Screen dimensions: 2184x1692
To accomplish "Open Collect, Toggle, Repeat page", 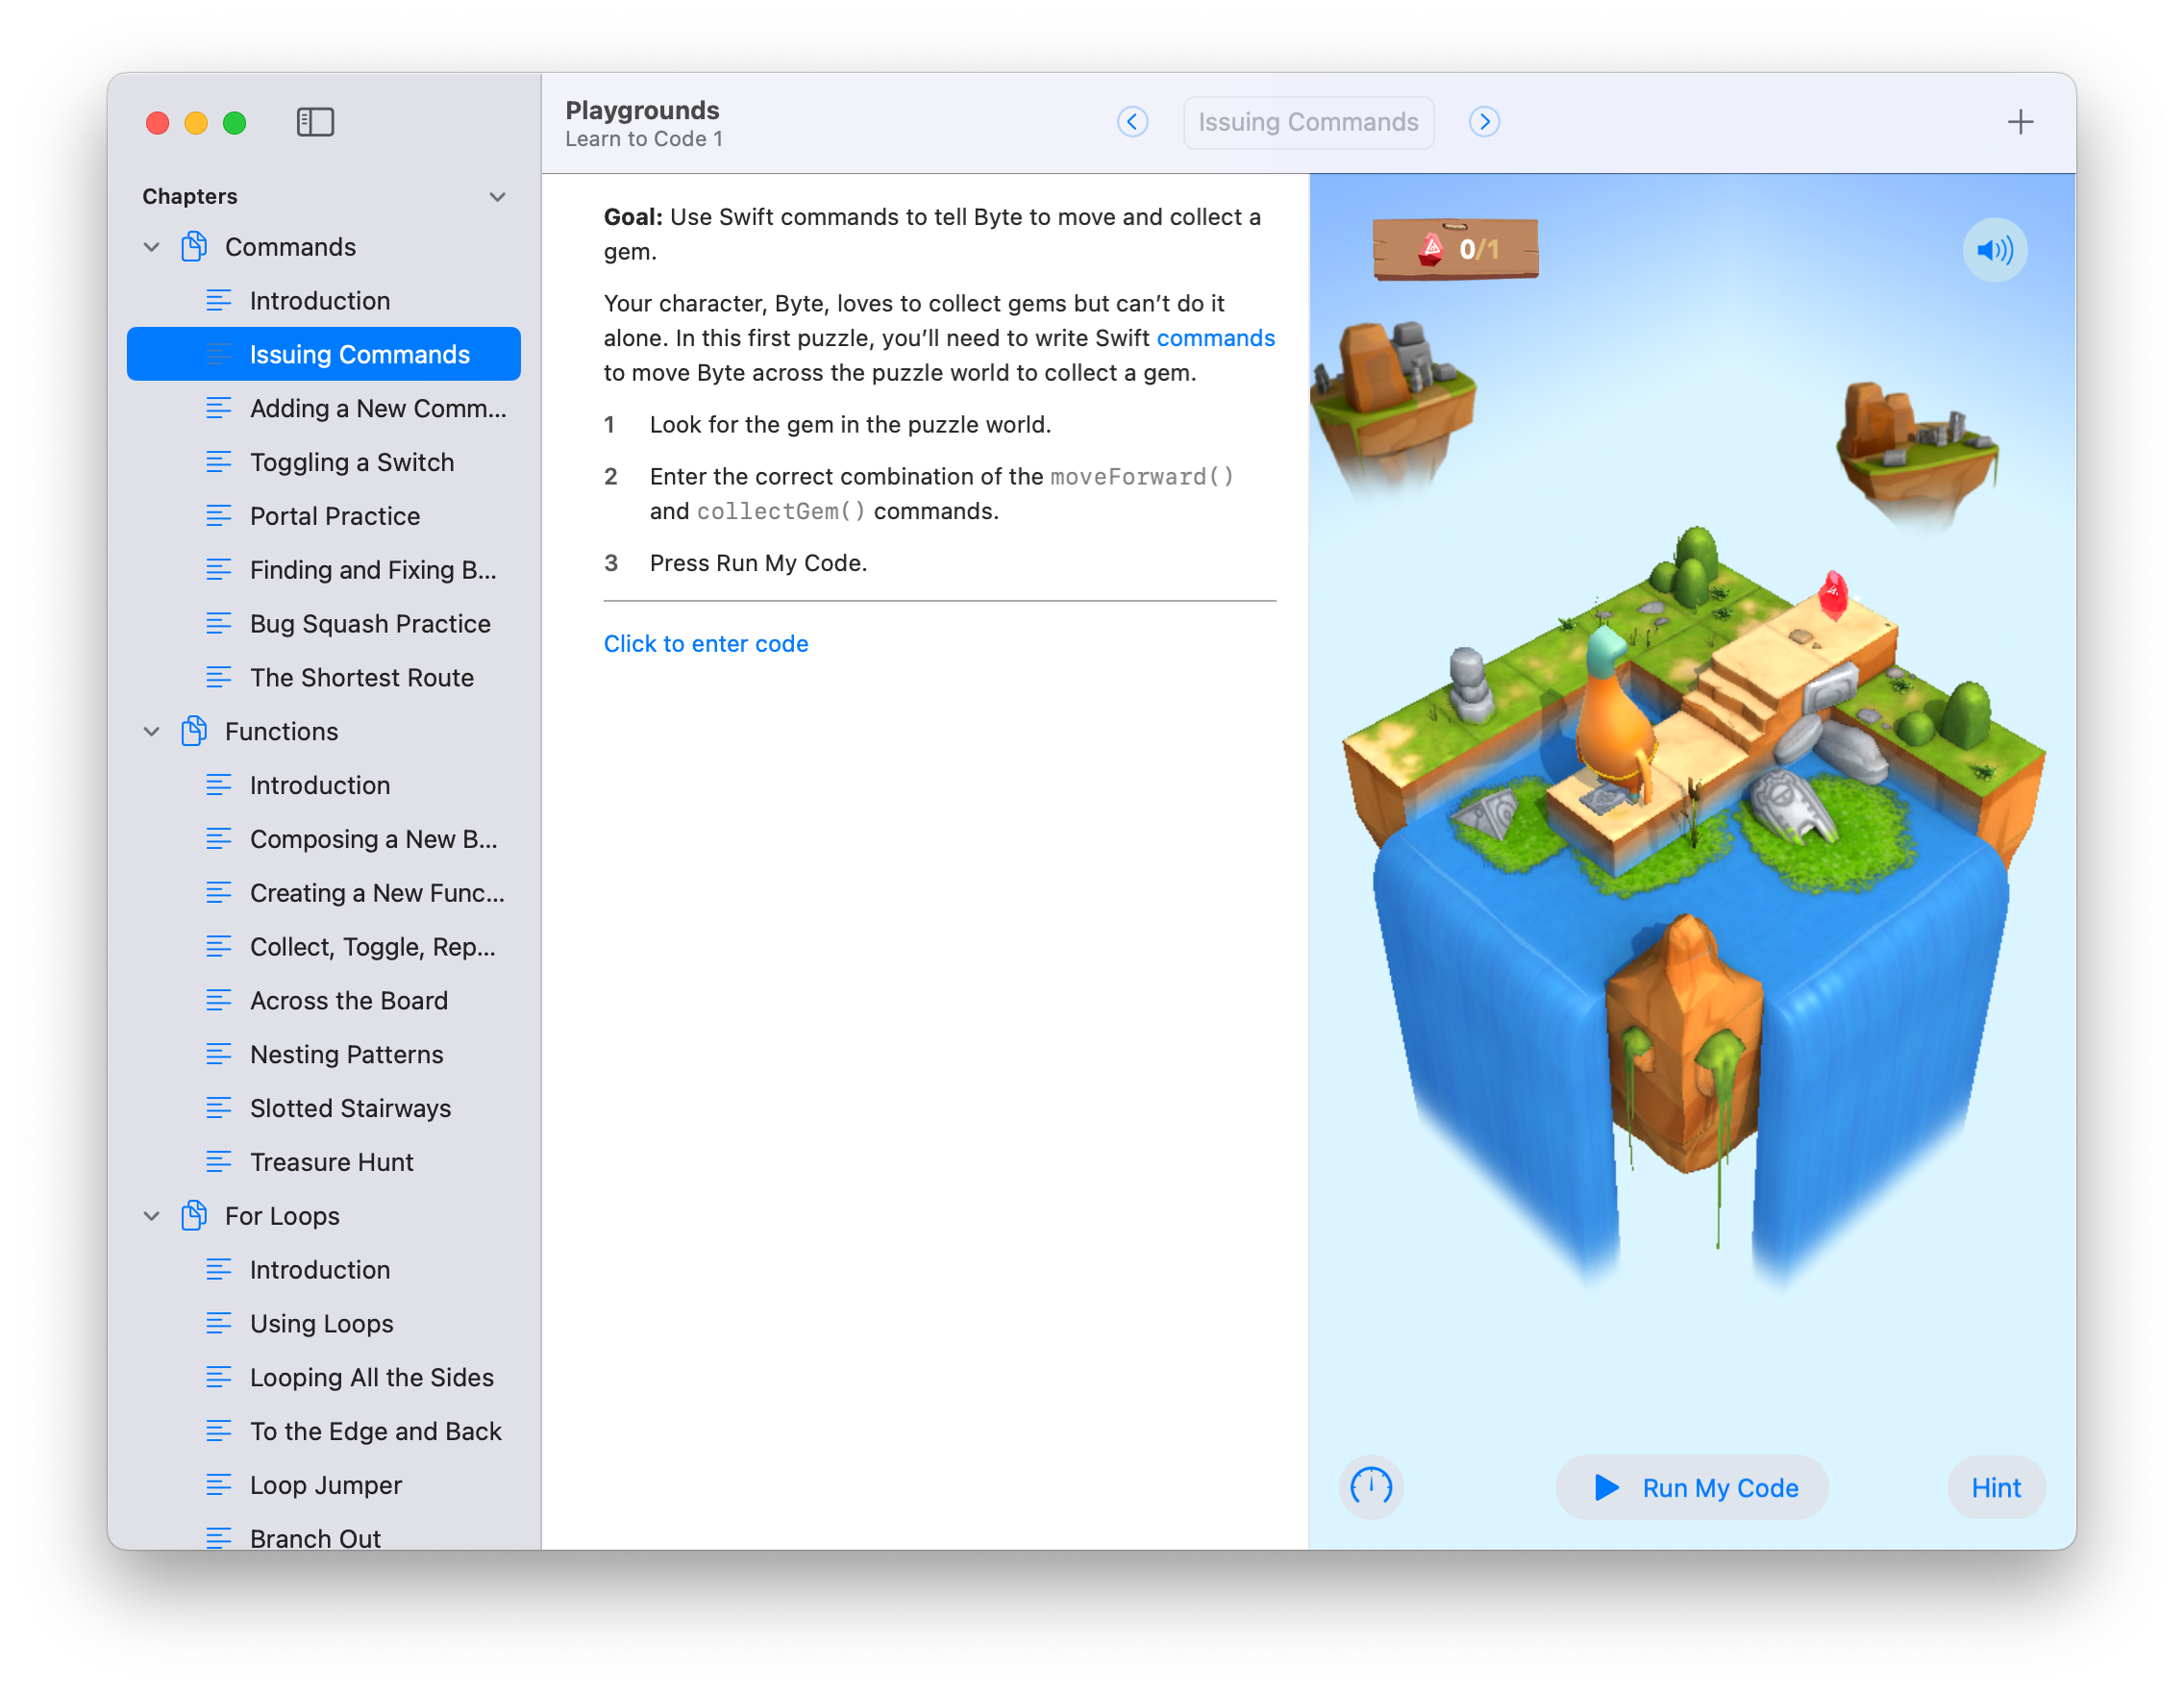I will pyautogui.click(x=324, y=946).
